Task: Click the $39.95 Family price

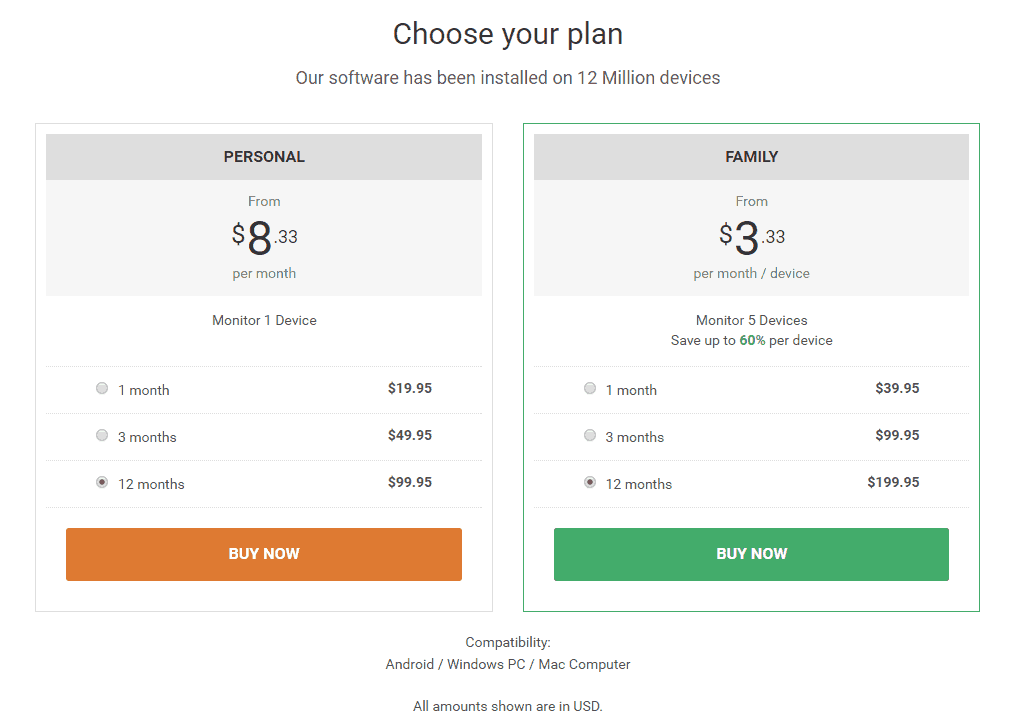Action: (x=897, y=388)
